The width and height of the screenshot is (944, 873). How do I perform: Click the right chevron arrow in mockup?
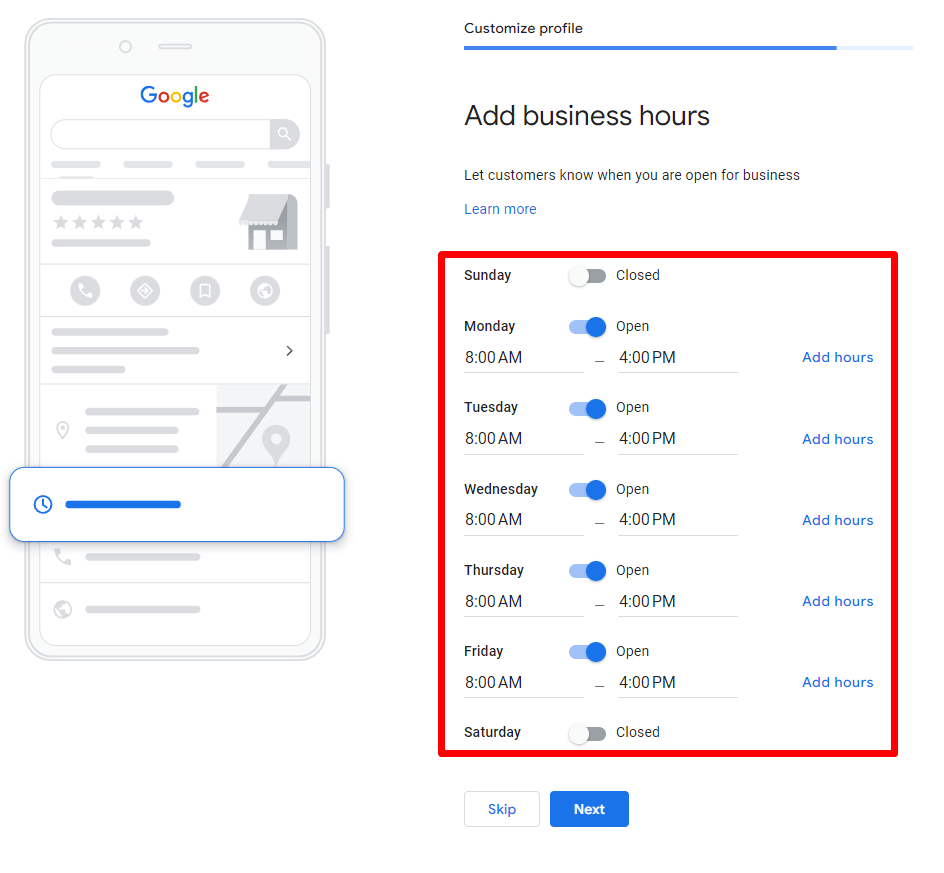tap(289, 351)
